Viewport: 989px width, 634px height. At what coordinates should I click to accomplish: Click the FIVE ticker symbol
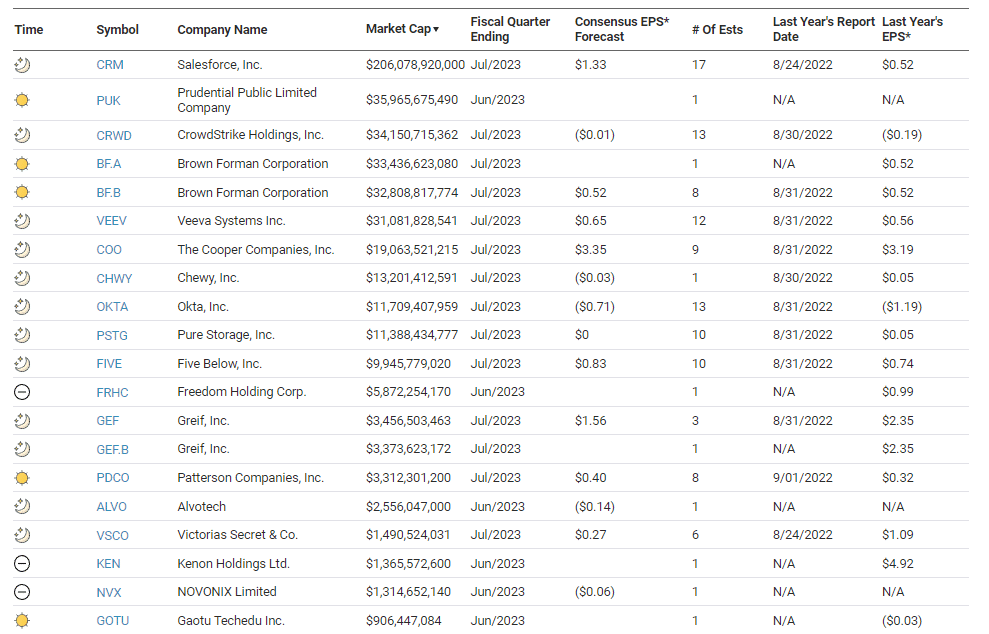pyautogui.click(x=109, y=364)
